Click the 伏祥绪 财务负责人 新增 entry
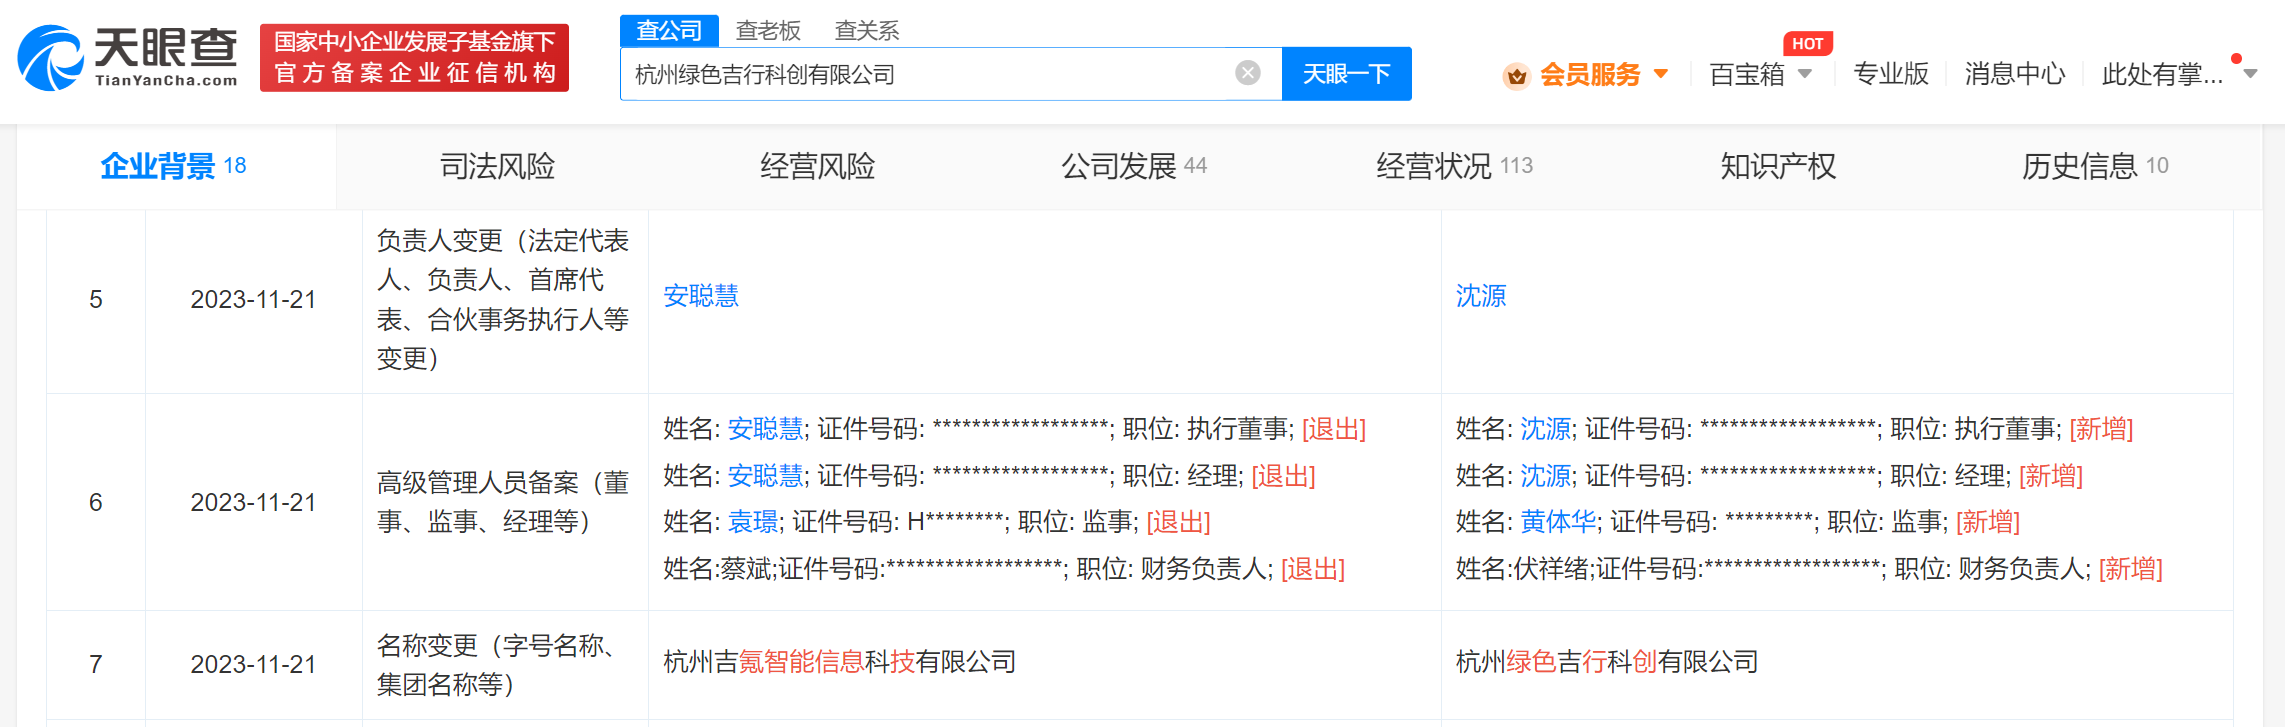This screenshot has height=727, width=2285. pos(1809,569)
